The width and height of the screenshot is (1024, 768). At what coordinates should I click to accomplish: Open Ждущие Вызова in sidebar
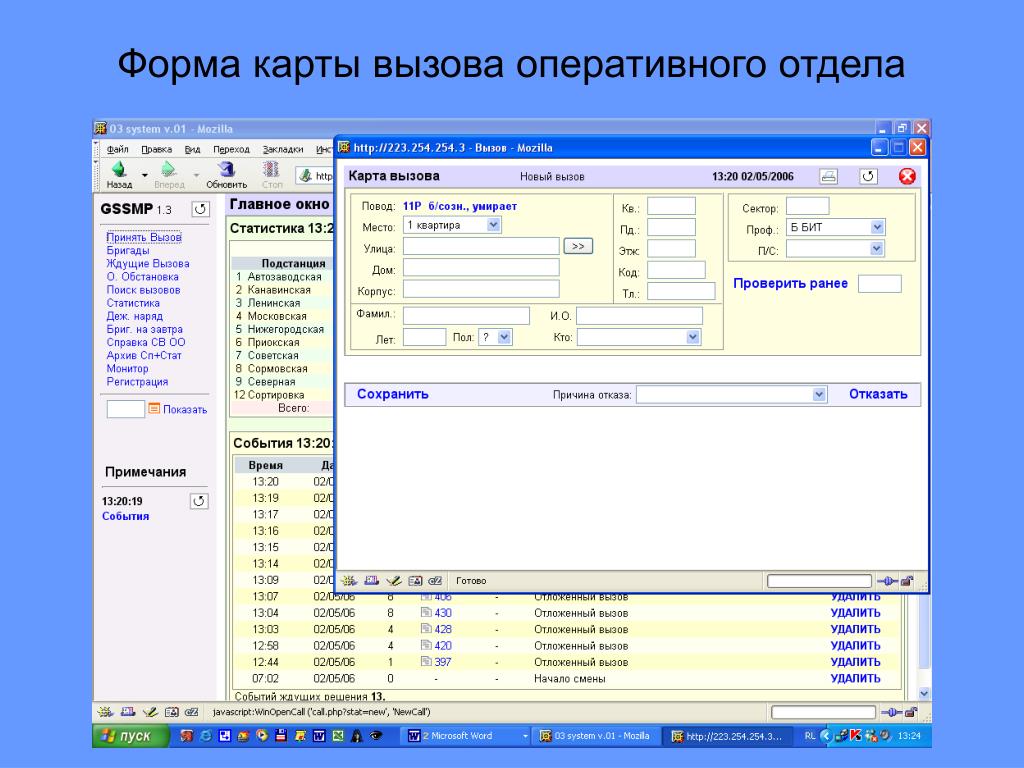[148, 263]
